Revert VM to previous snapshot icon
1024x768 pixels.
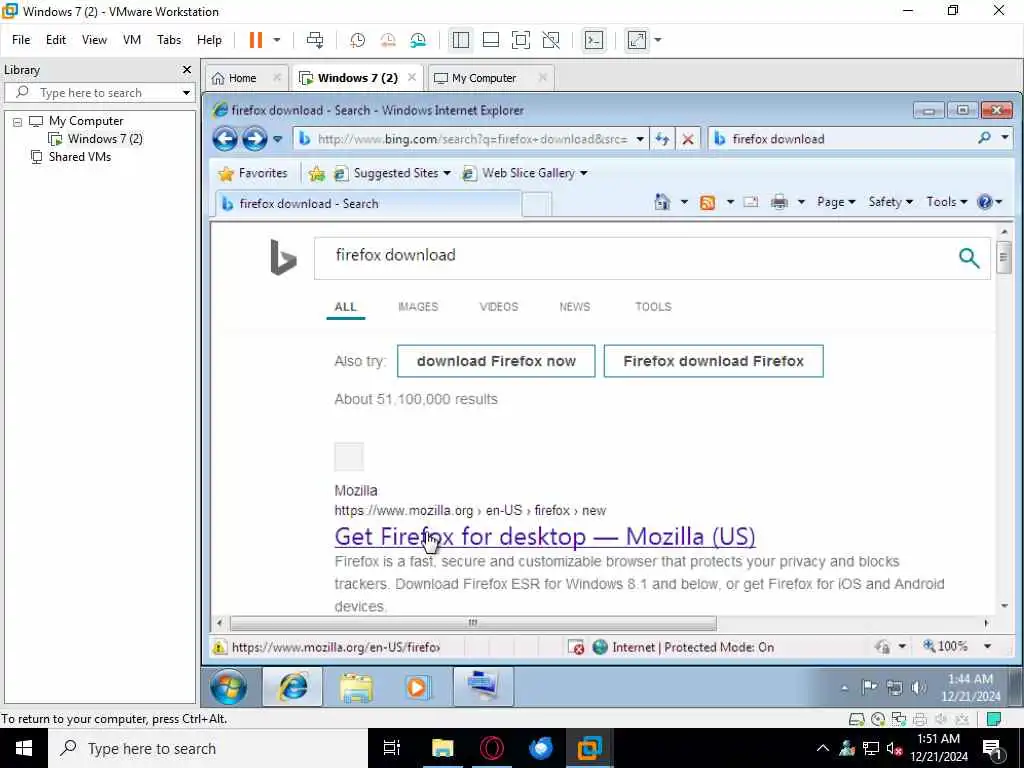pos(388,40)
